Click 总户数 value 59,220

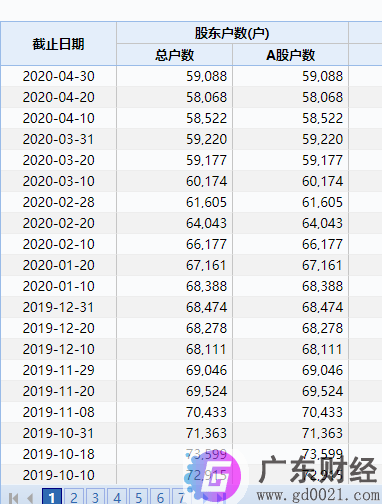point(206,139)
